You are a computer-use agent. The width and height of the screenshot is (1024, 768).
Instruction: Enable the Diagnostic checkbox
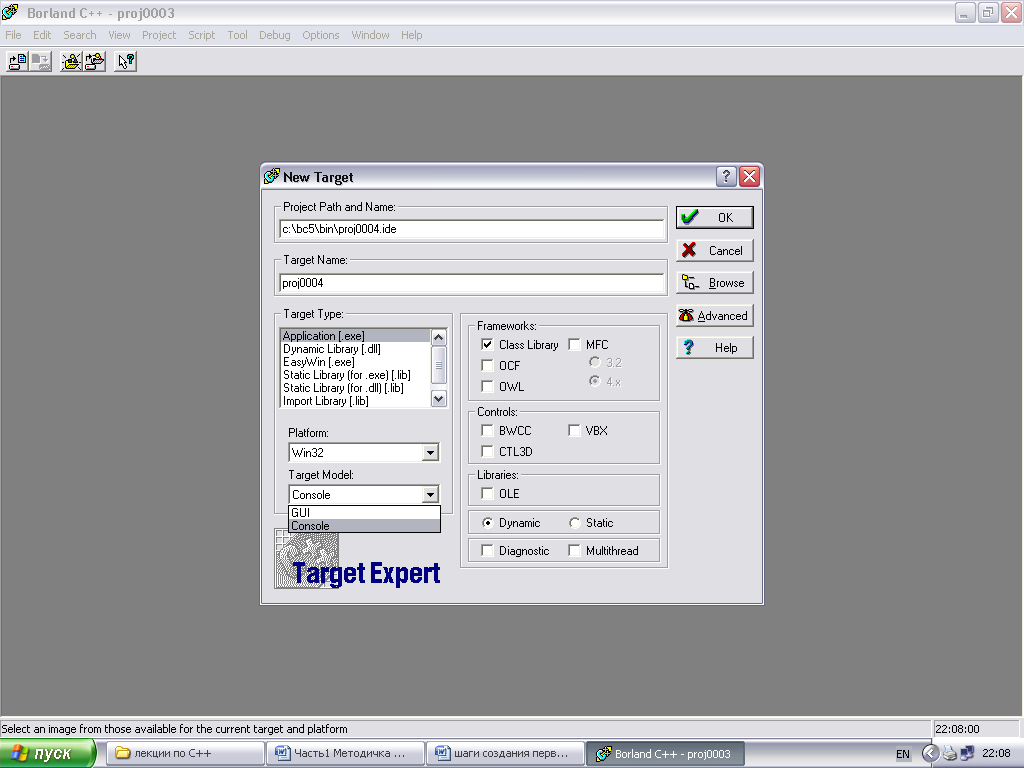coord(487,551)
